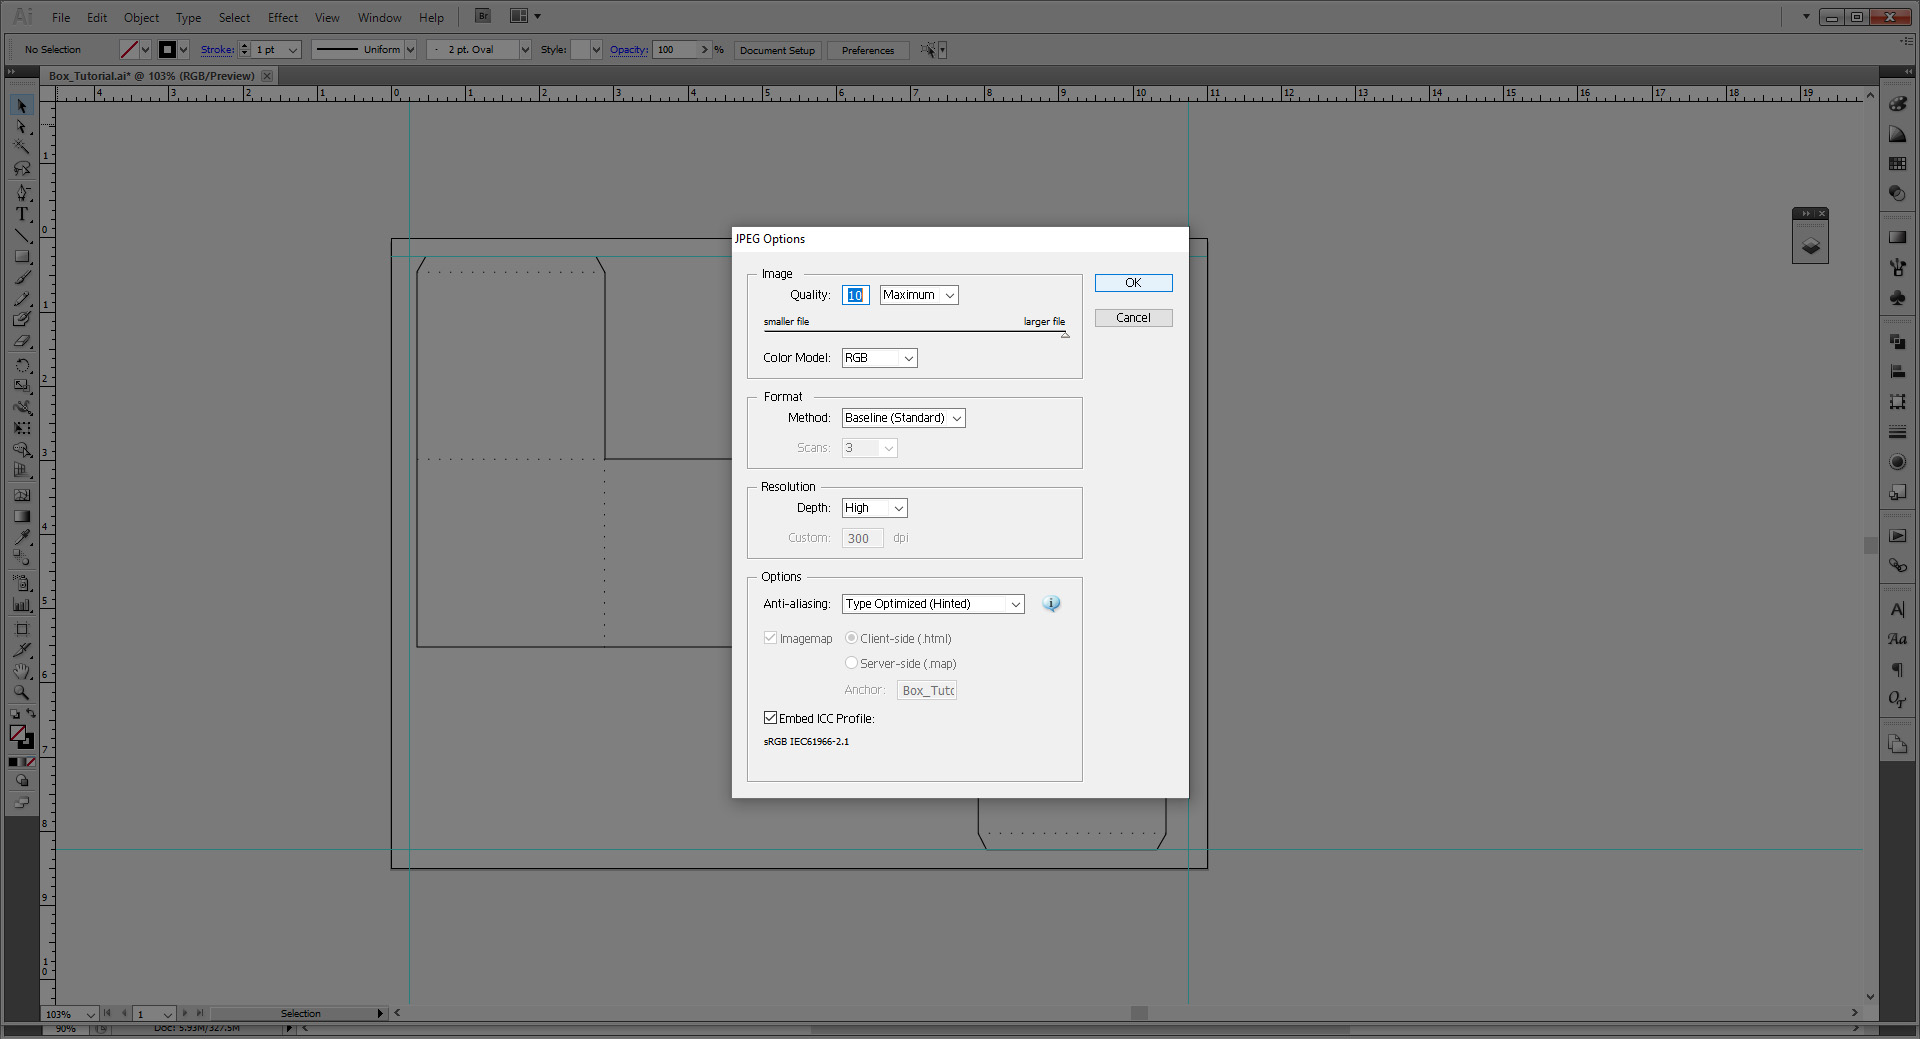Select the Server-side (.map) radio button

click(x=851, y=662)
